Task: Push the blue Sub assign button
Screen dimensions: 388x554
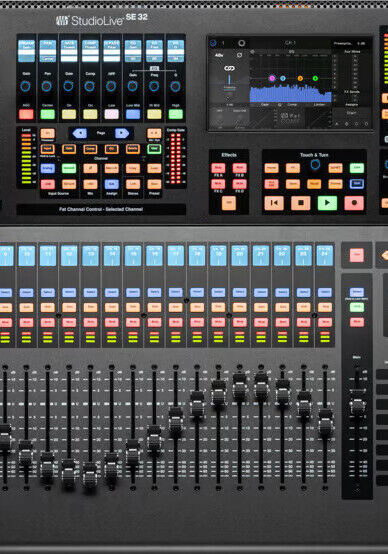Action: click(x=112, y=184)
